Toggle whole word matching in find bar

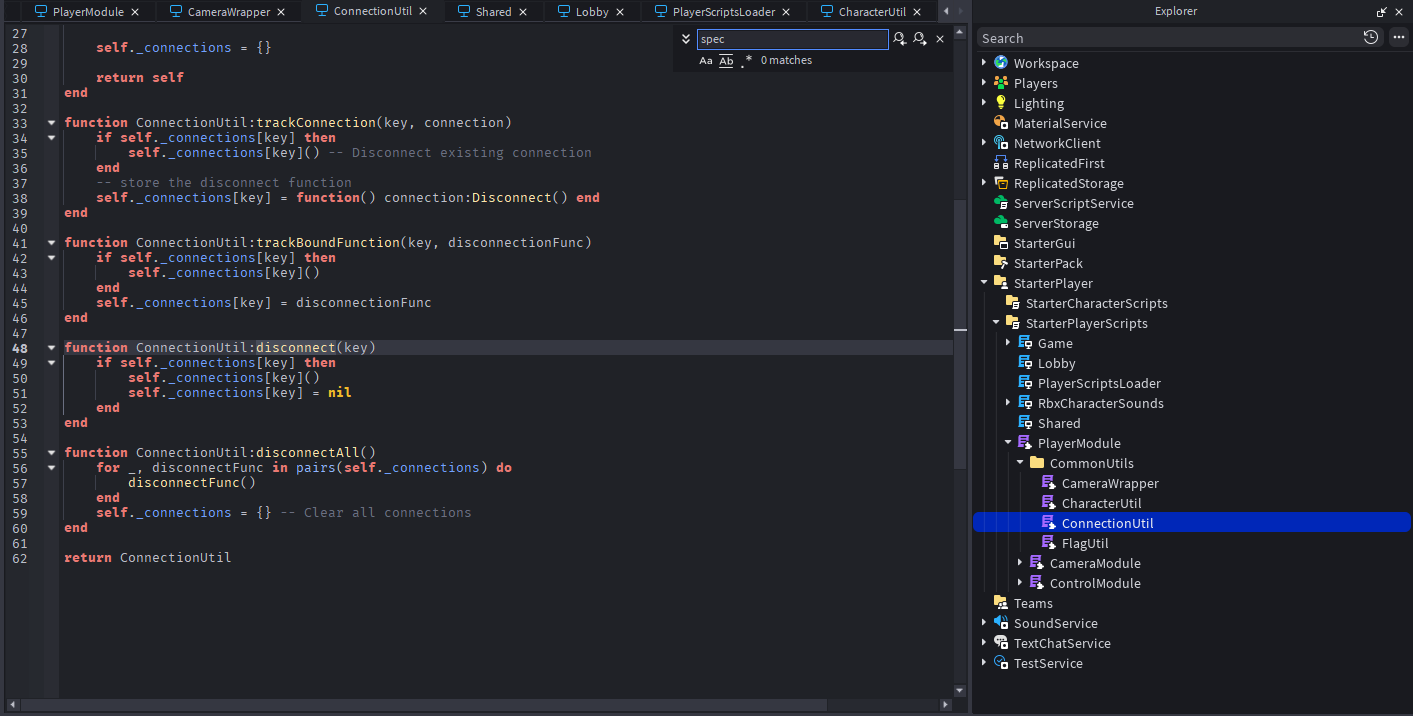(x=727, y=61)
